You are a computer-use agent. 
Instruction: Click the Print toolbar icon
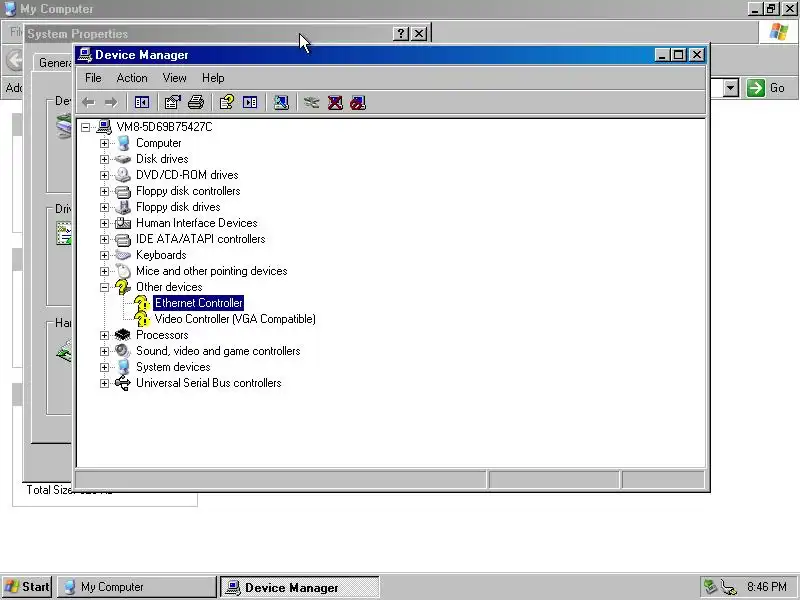[x=196, y=103]
